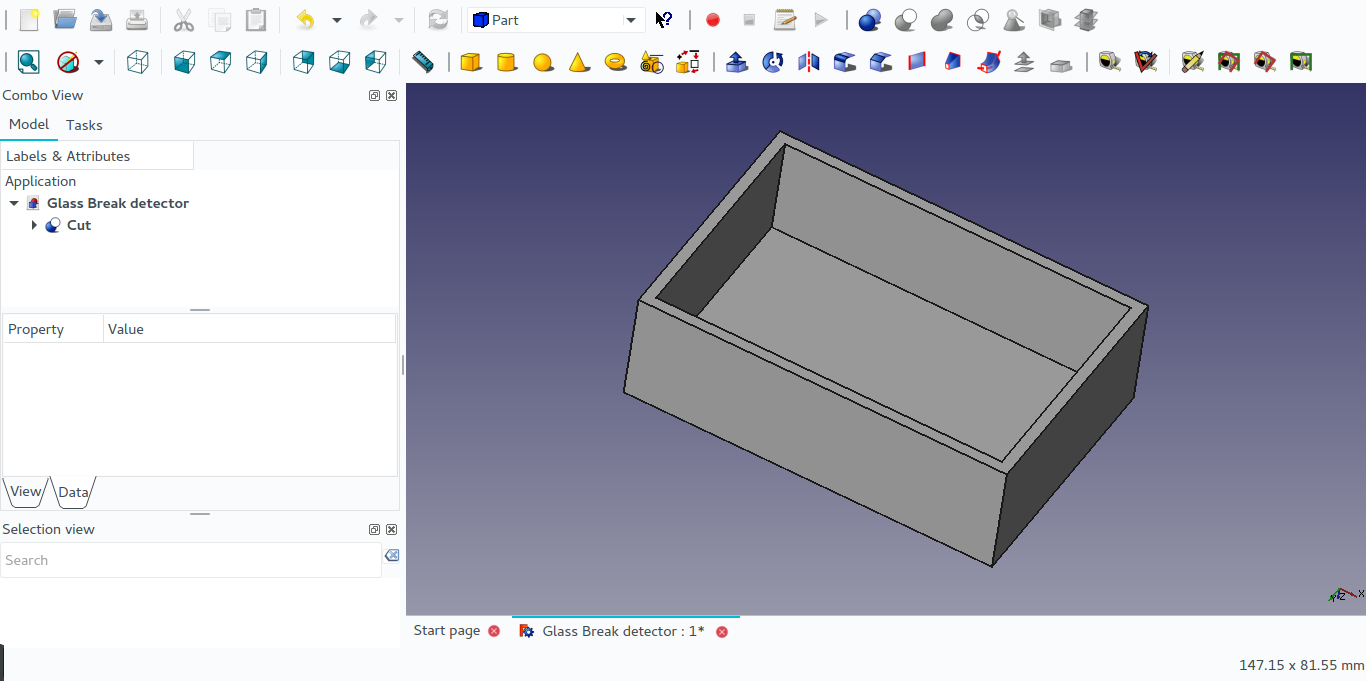Open the redo history dropdown arrow
1366x681 pixels.
[x=399, y=20]
